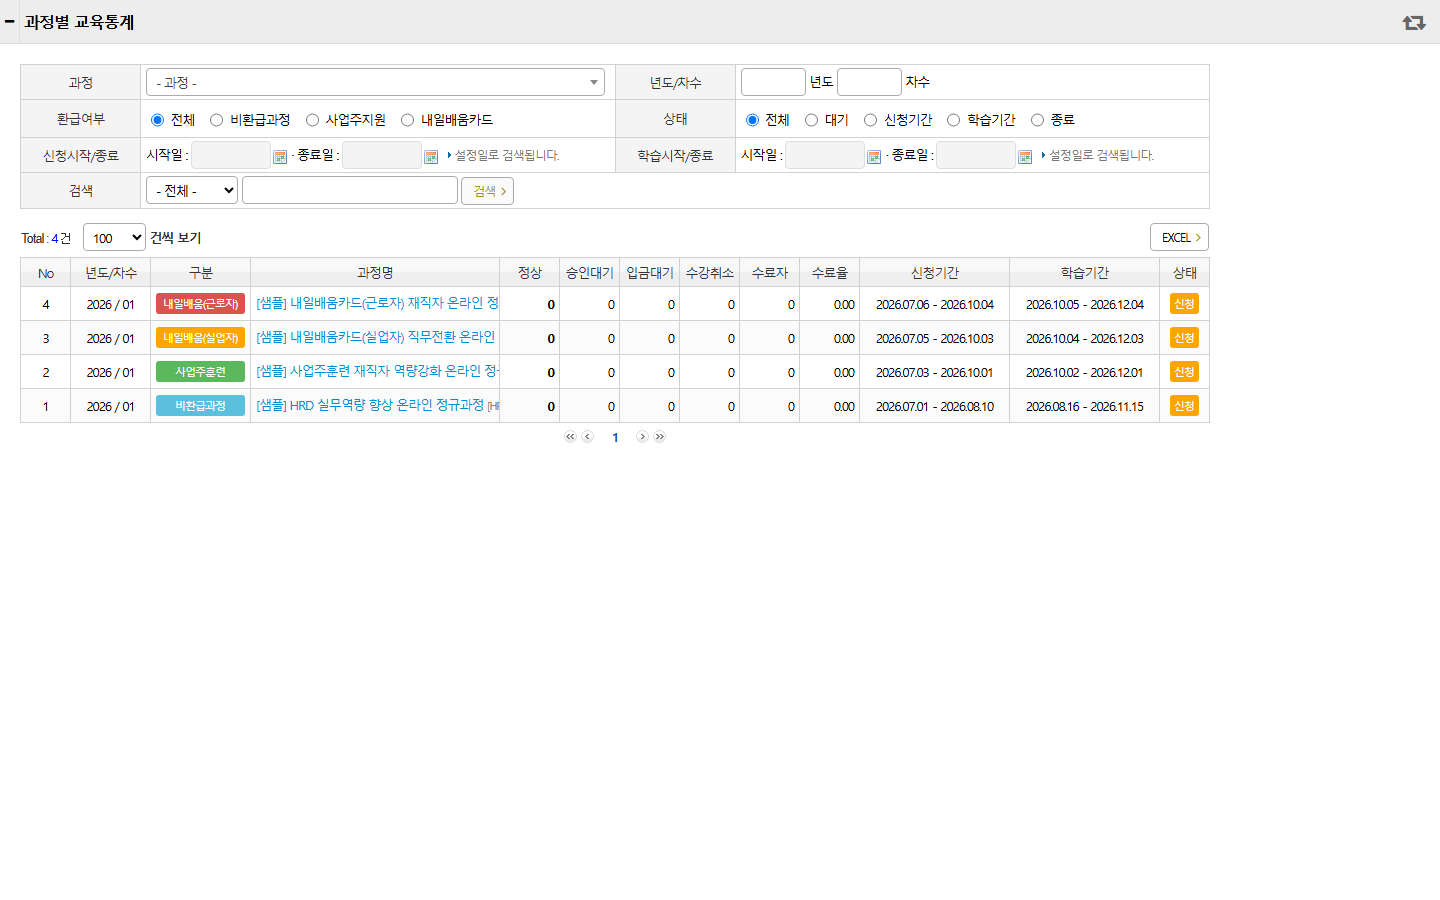Click the EXCEL export button
Image resolution: width=1440 pixels, height=900 pixels.
[1179, 237]
